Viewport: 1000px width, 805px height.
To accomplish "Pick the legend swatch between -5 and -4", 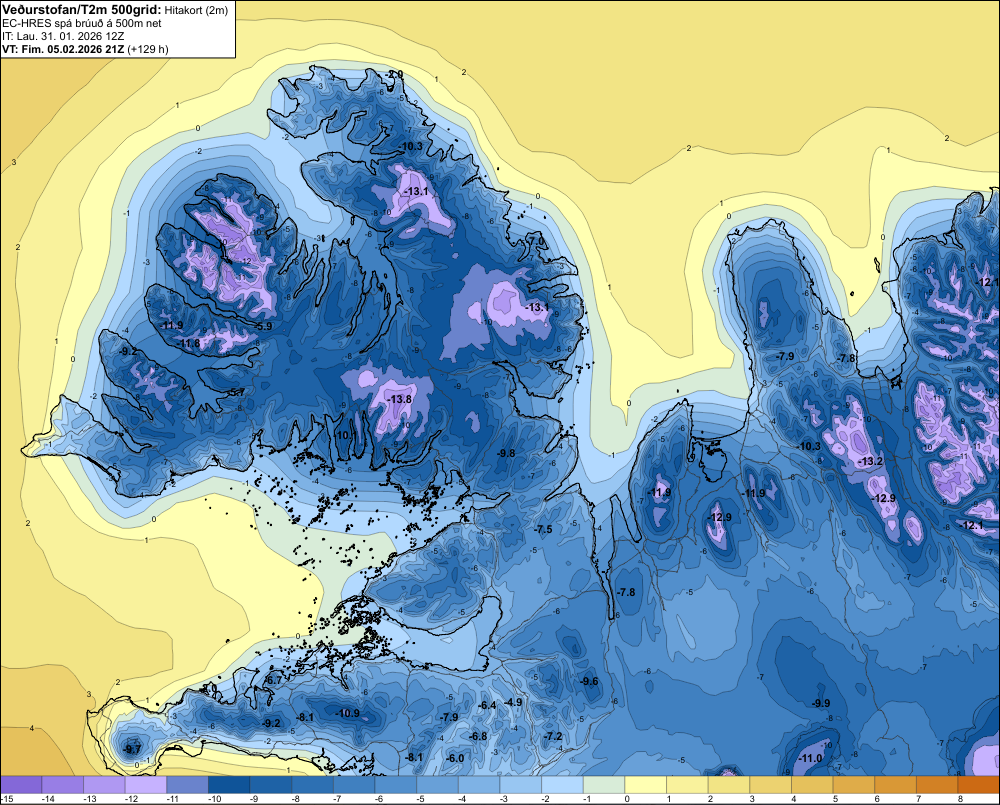I will (438, 785).
